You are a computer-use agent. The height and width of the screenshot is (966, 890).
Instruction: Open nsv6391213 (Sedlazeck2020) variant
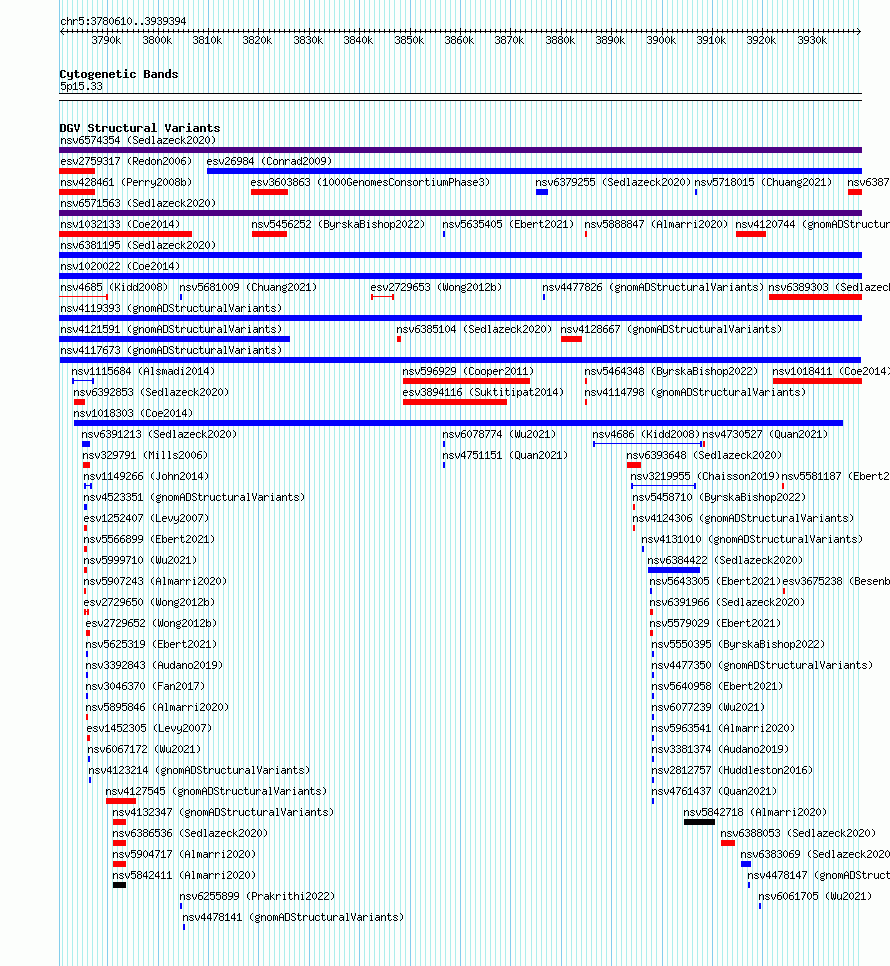pyautogui.click(x=159, y=434)
